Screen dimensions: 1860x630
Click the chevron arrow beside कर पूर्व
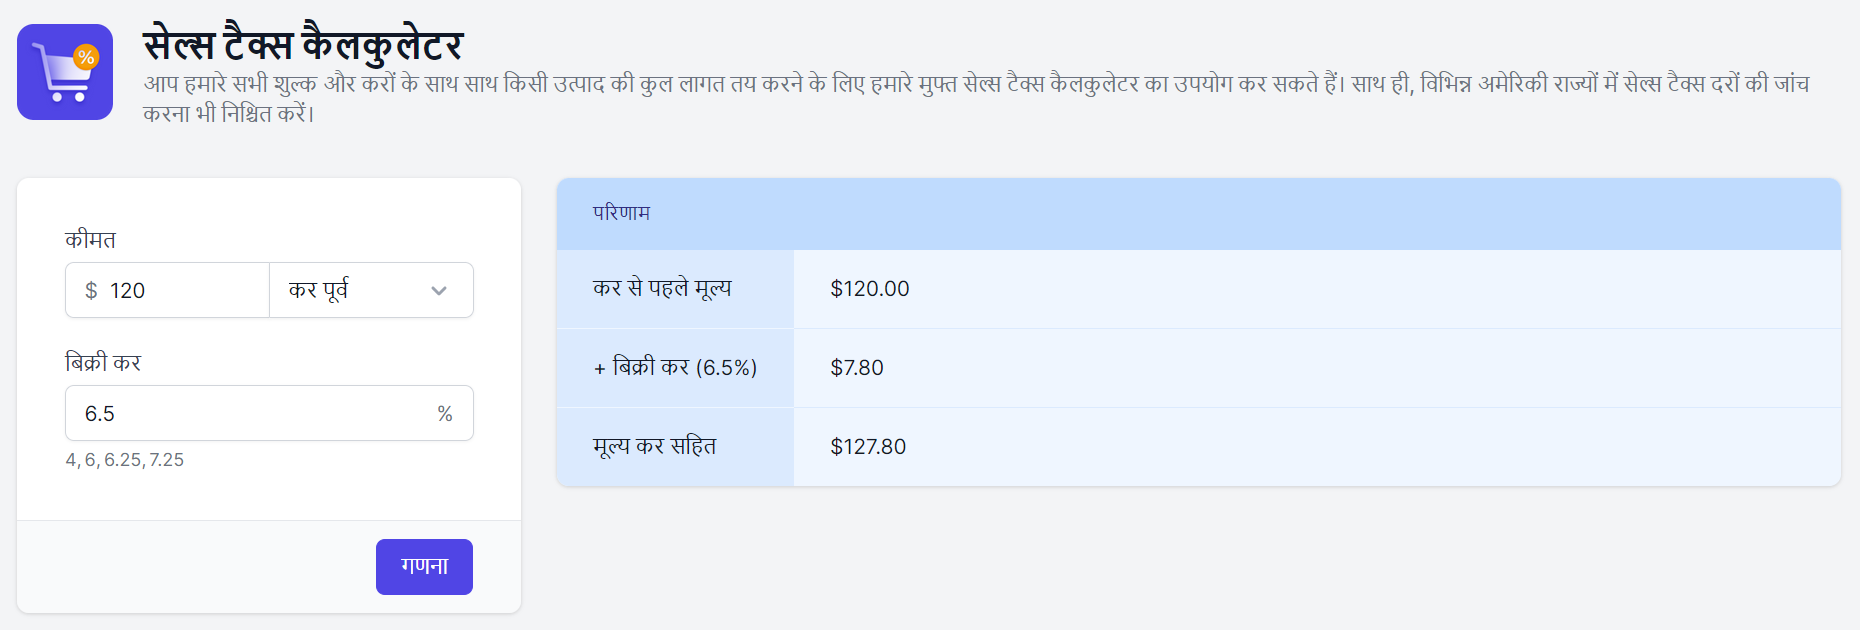439,291
